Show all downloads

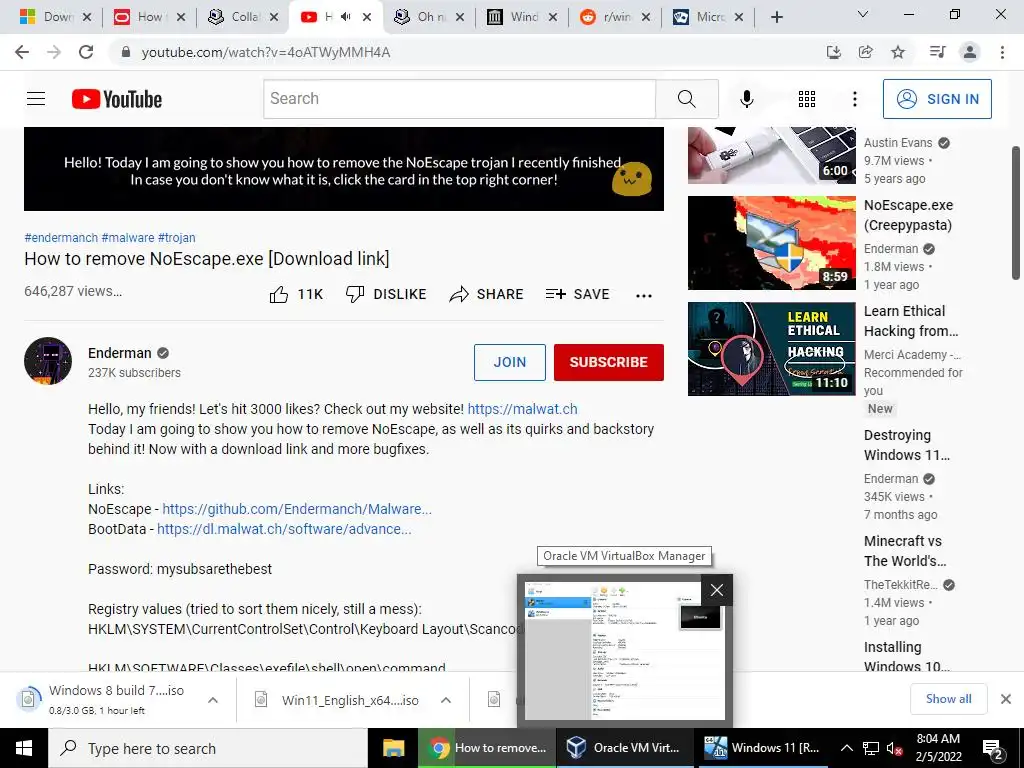[x=948, y=699]
